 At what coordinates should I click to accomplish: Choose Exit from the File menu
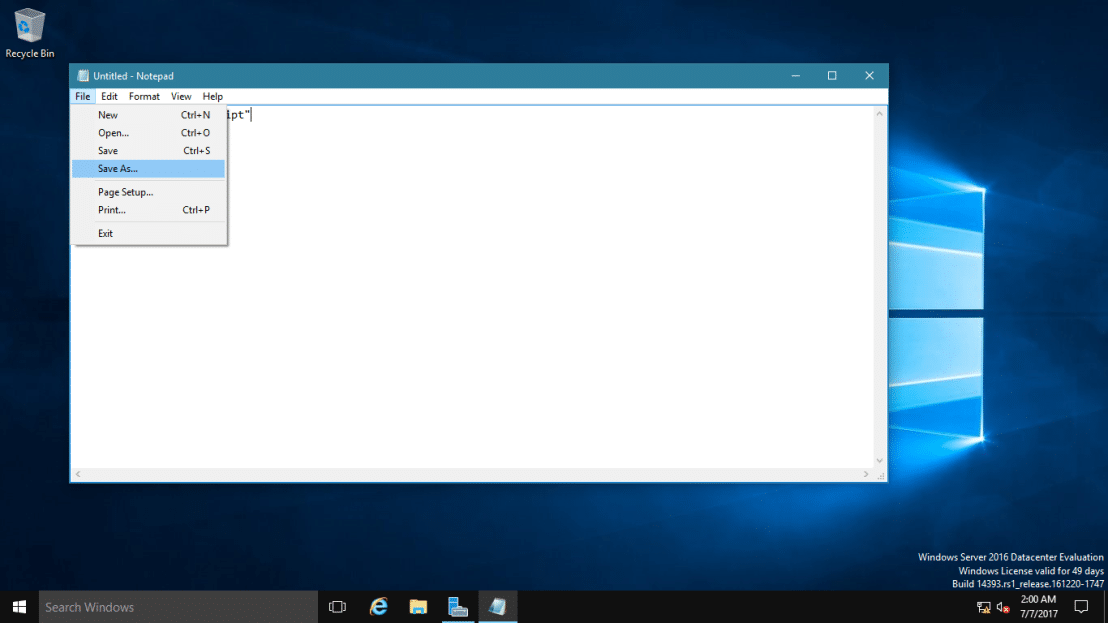tap(148, 233)
